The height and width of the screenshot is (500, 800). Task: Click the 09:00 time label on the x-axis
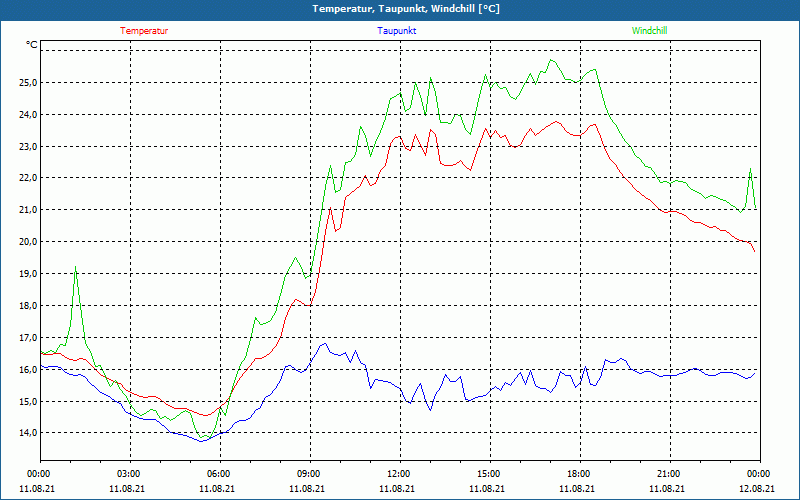point(310,474)
